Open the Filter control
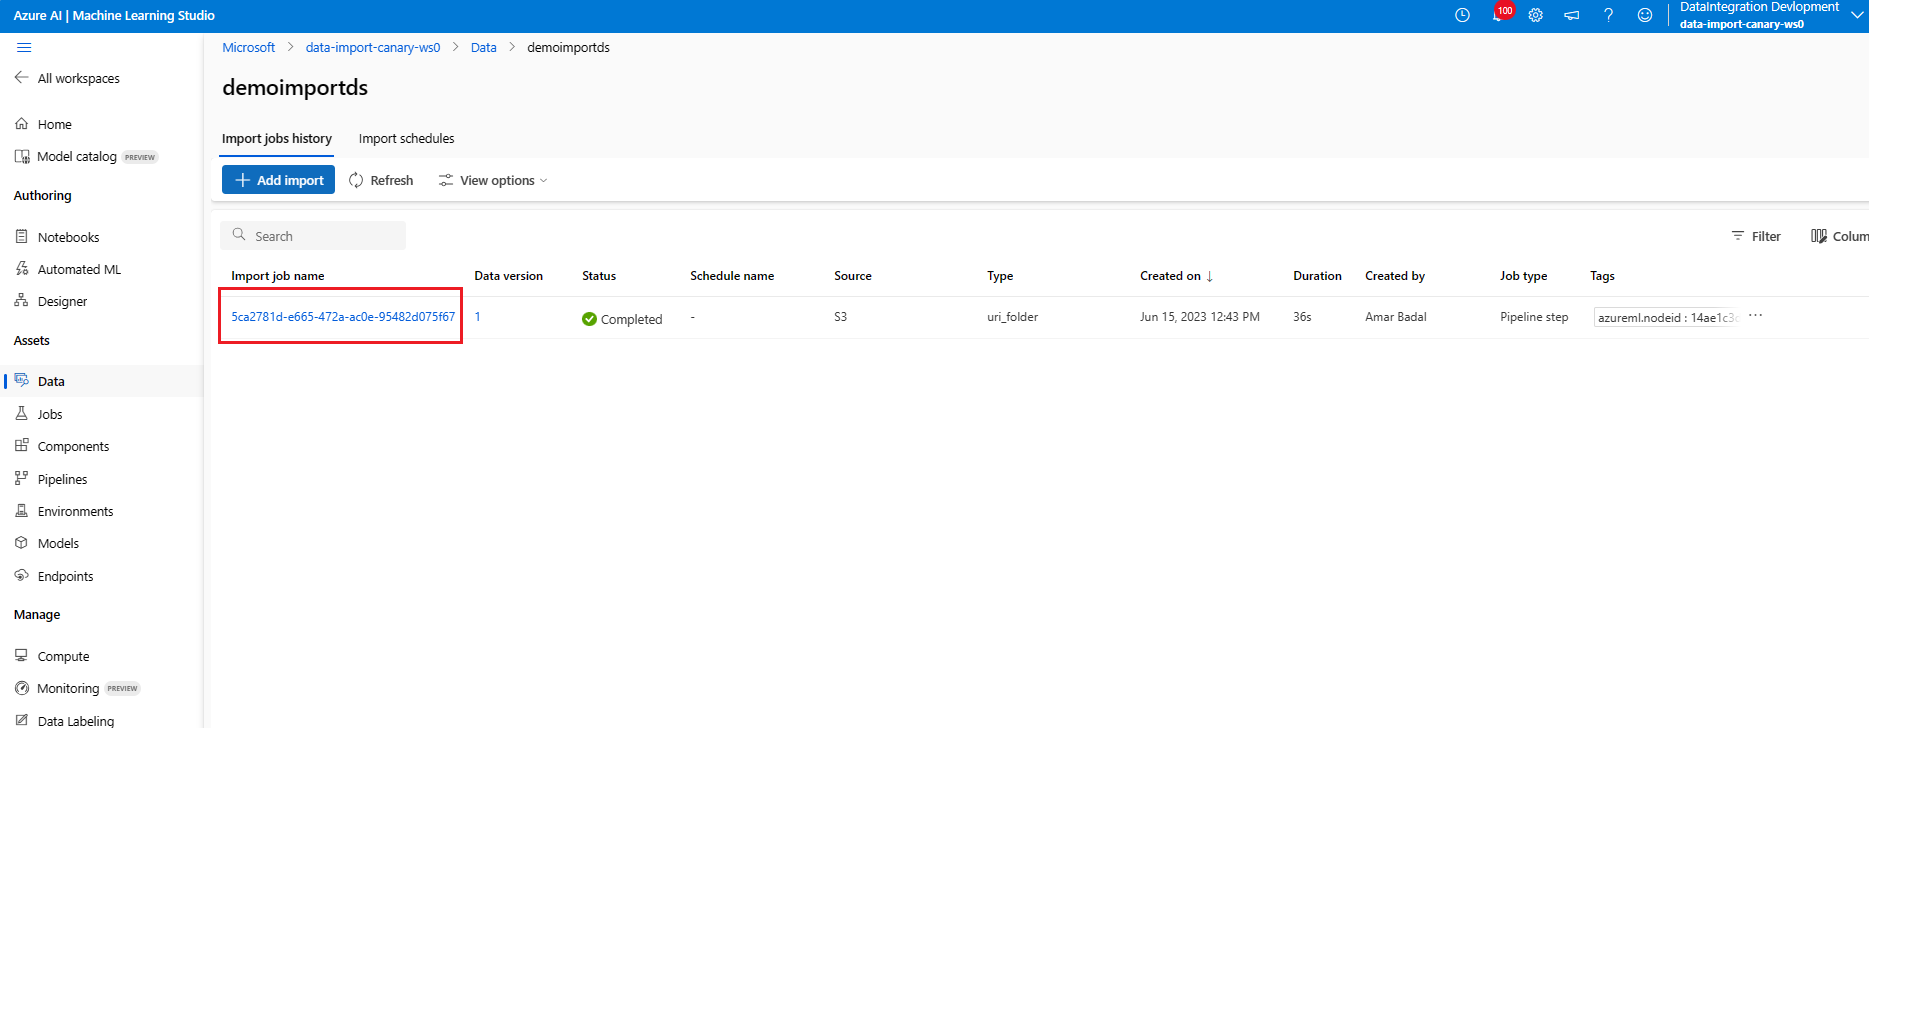This screenshot has width=1914, height=1009. click(x=1756, y=236)
